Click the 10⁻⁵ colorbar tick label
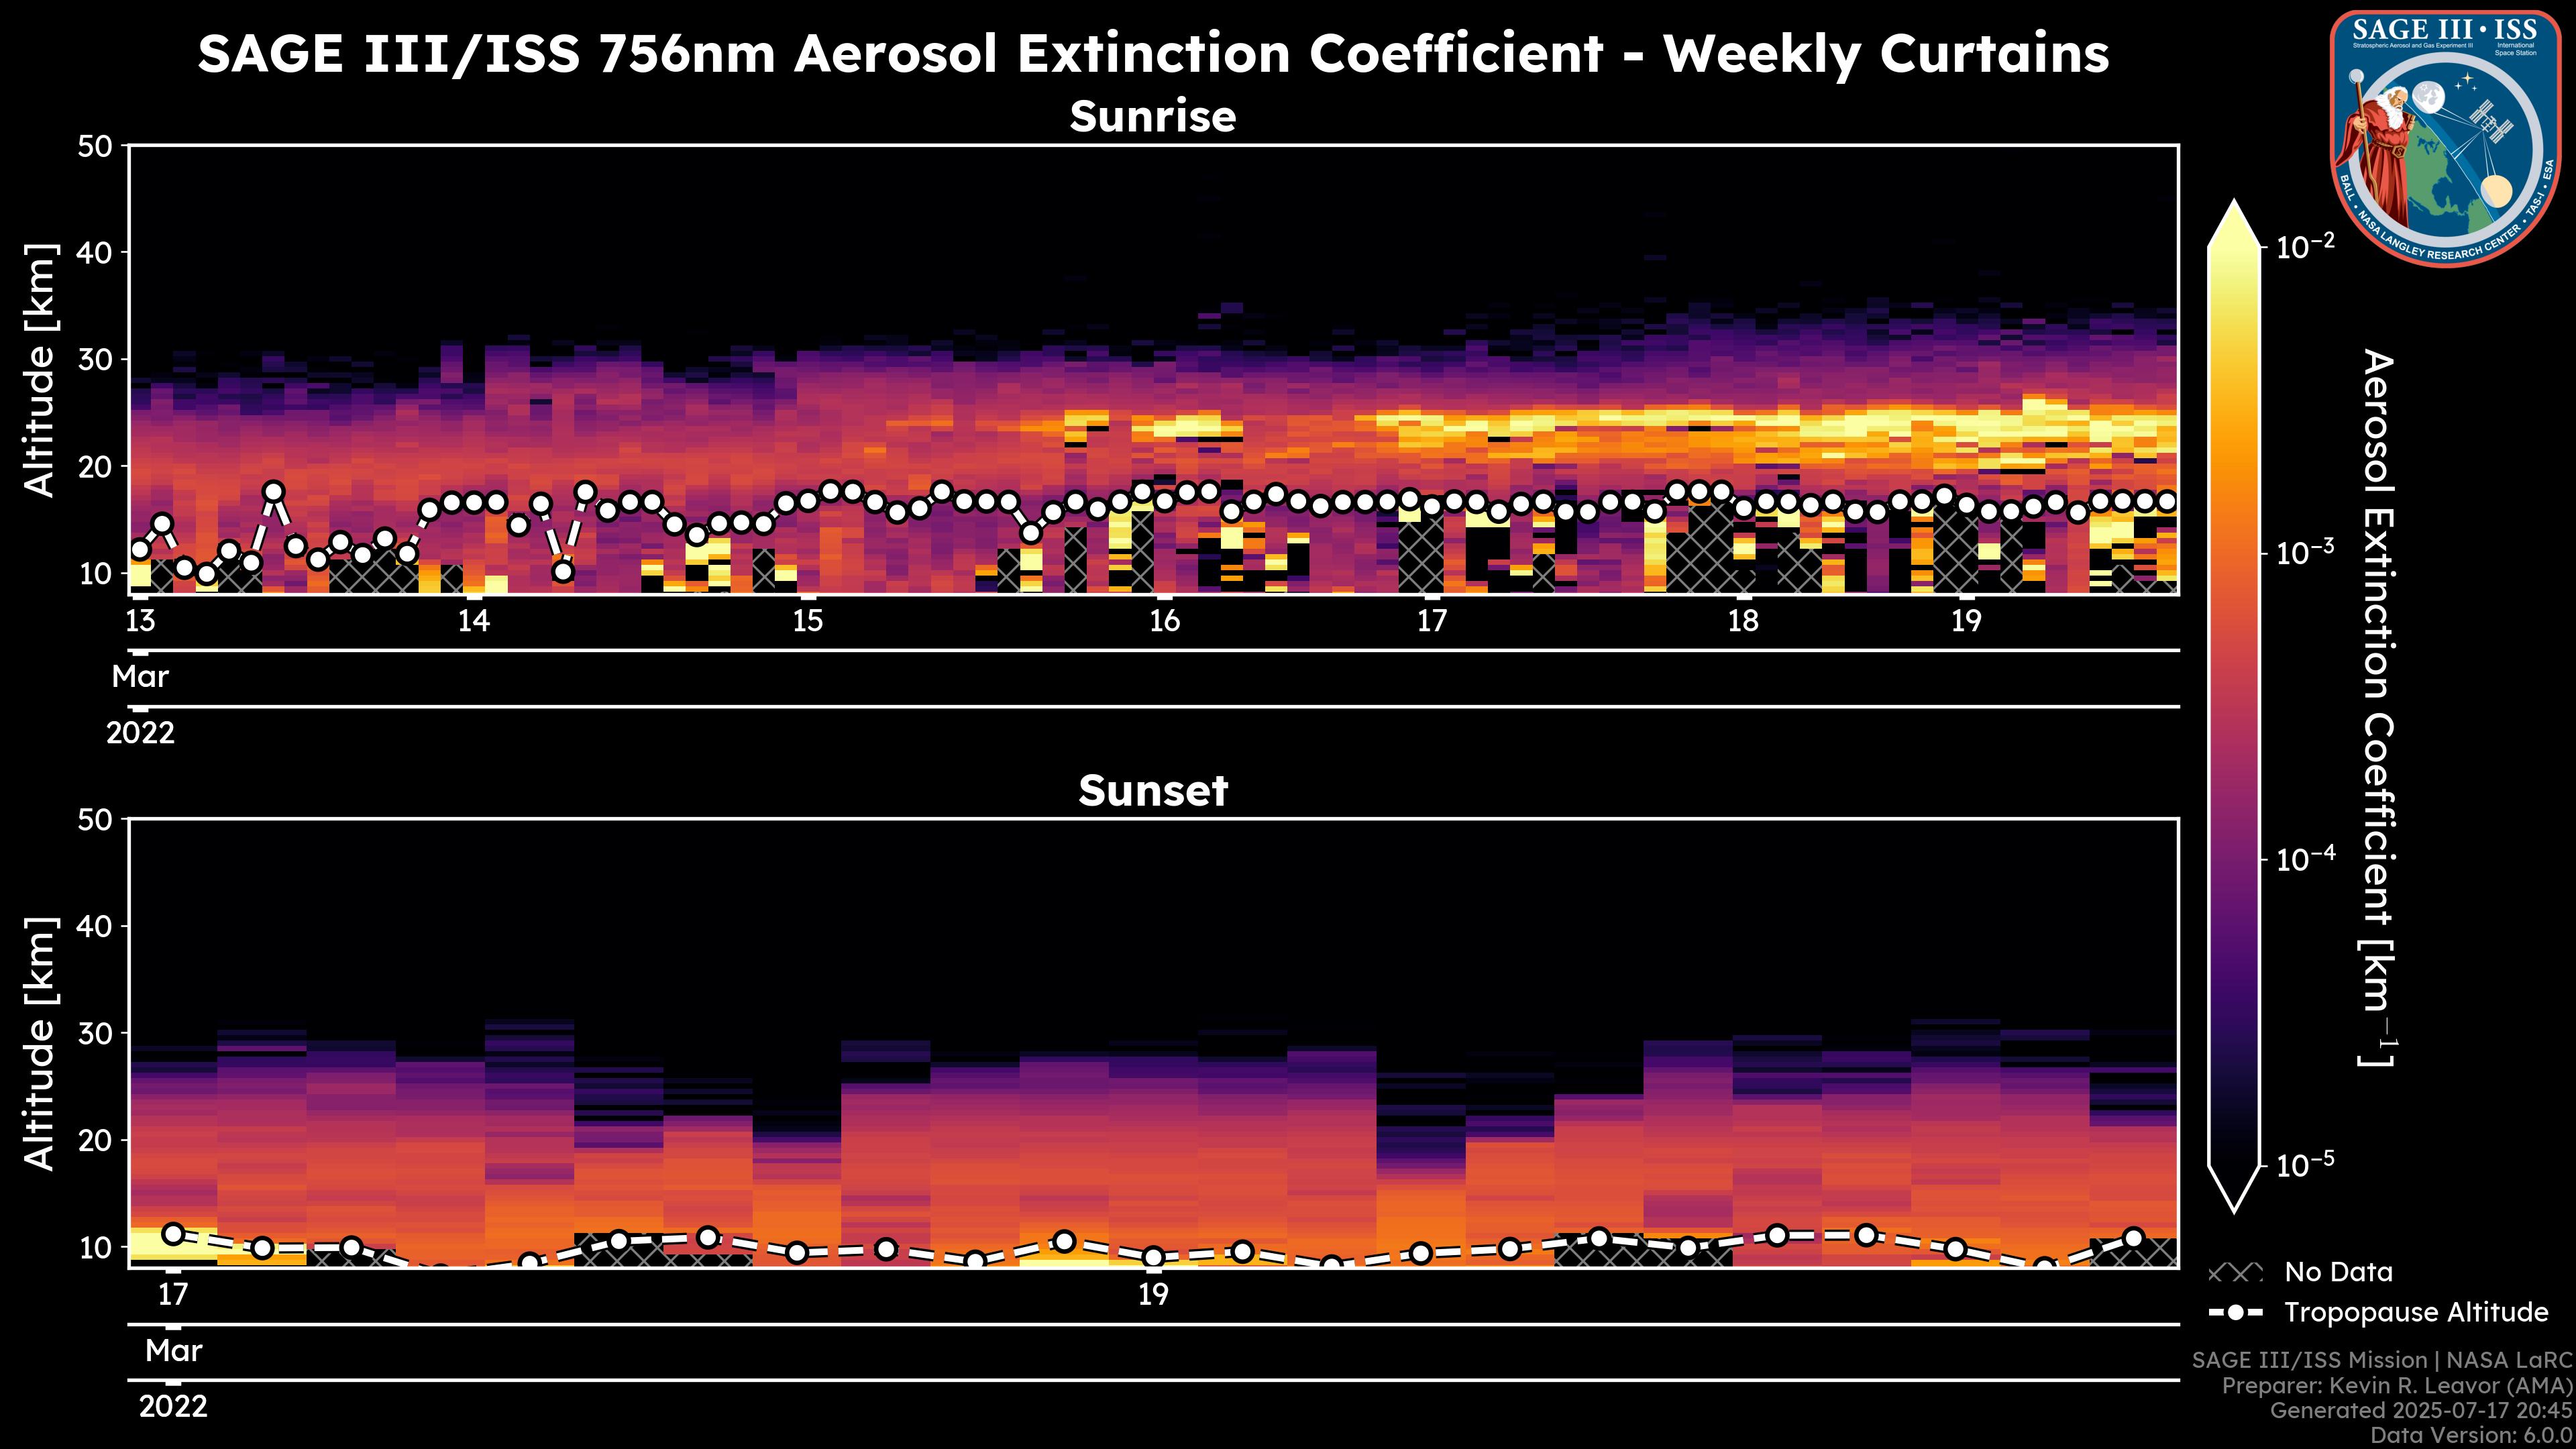This screenshot has width=2576, height=1449. click(x=2306, y=1165)
